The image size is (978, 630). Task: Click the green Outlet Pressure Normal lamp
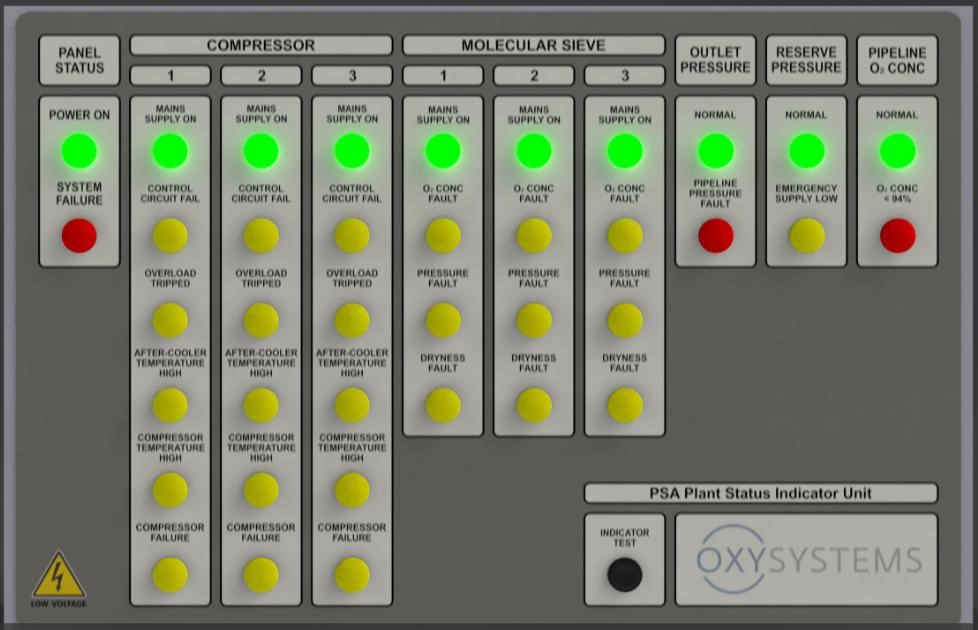coord(716,151)
